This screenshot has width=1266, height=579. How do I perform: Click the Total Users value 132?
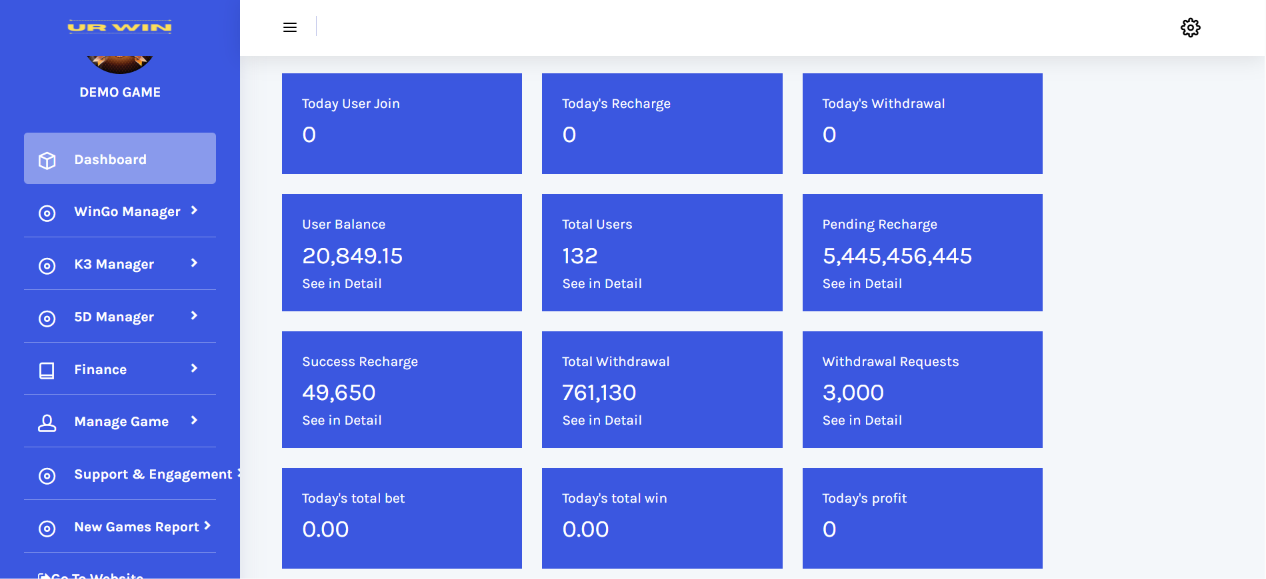point(580,256)
